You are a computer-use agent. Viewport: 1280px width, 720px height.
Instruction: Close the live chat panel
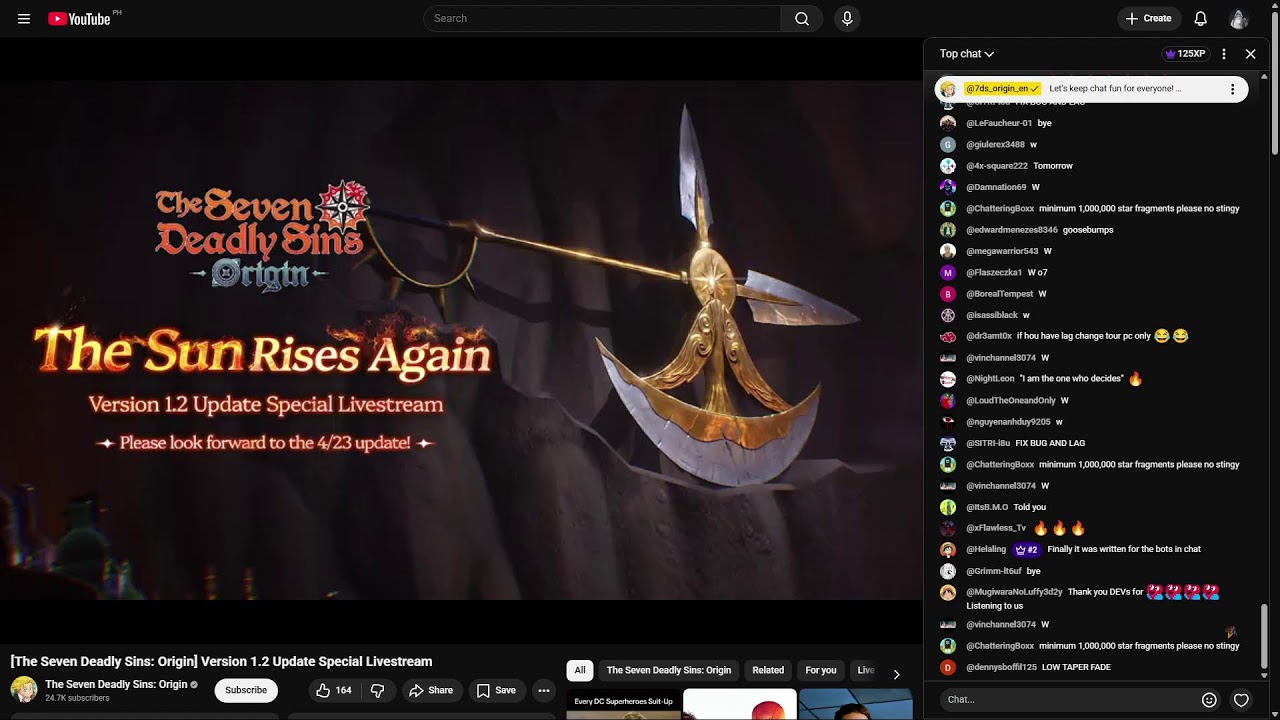coord(1251,54)
